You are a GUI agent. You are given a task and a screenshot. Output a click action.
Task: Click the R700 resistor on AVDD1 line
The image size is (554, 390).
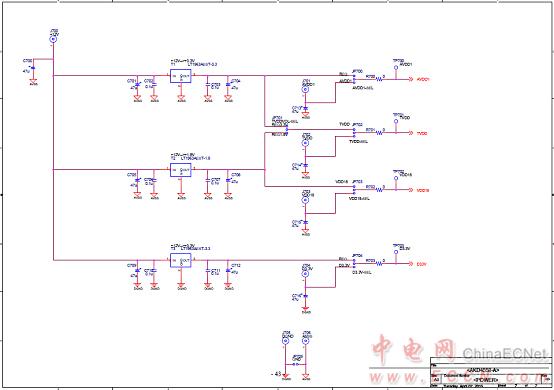tap(379, 79)
